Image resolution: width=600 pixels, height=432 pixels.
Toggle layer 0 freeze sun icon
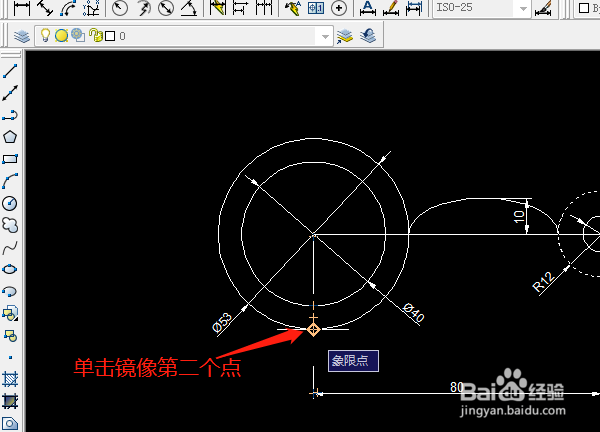pyautogui.click(x=61, y=36)
